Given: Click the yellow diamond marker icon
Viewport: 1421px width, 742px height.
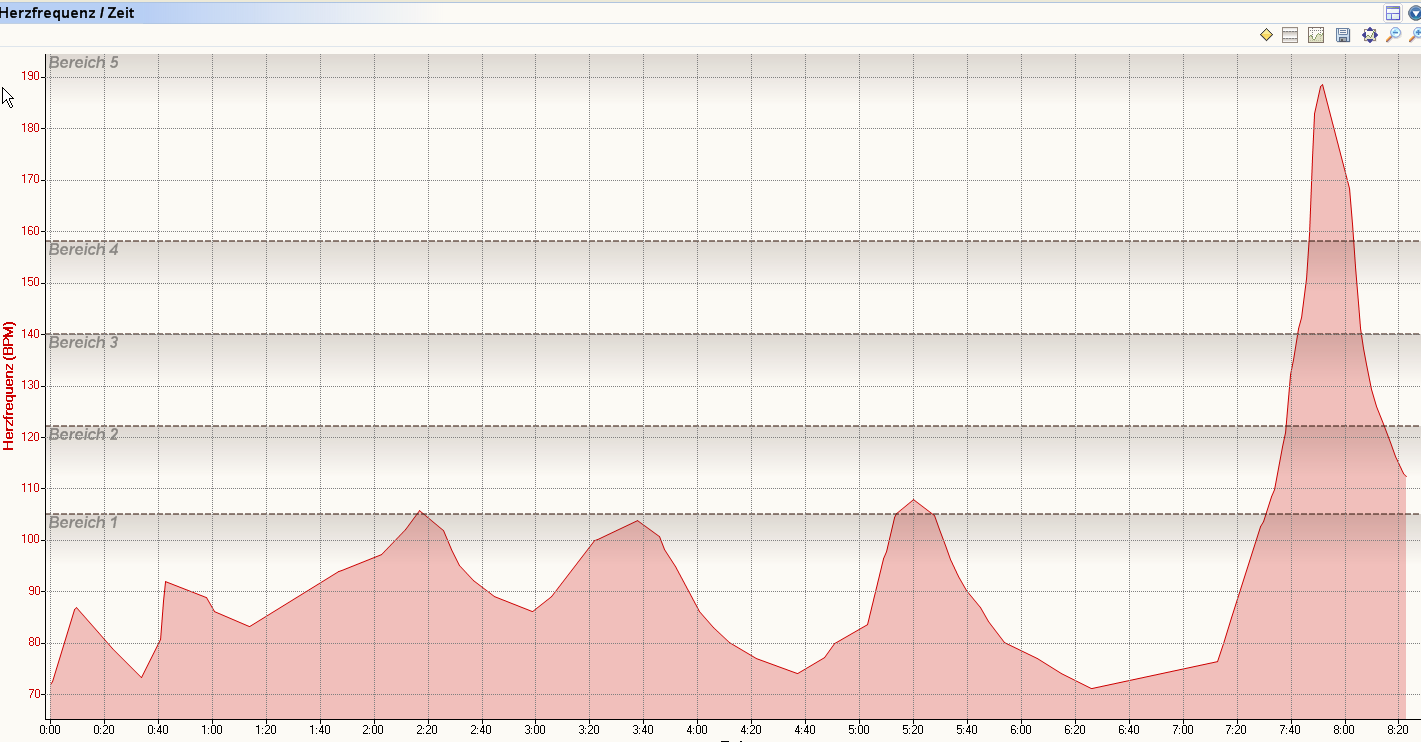Looking at the screenshot, I should [1266, 35].
